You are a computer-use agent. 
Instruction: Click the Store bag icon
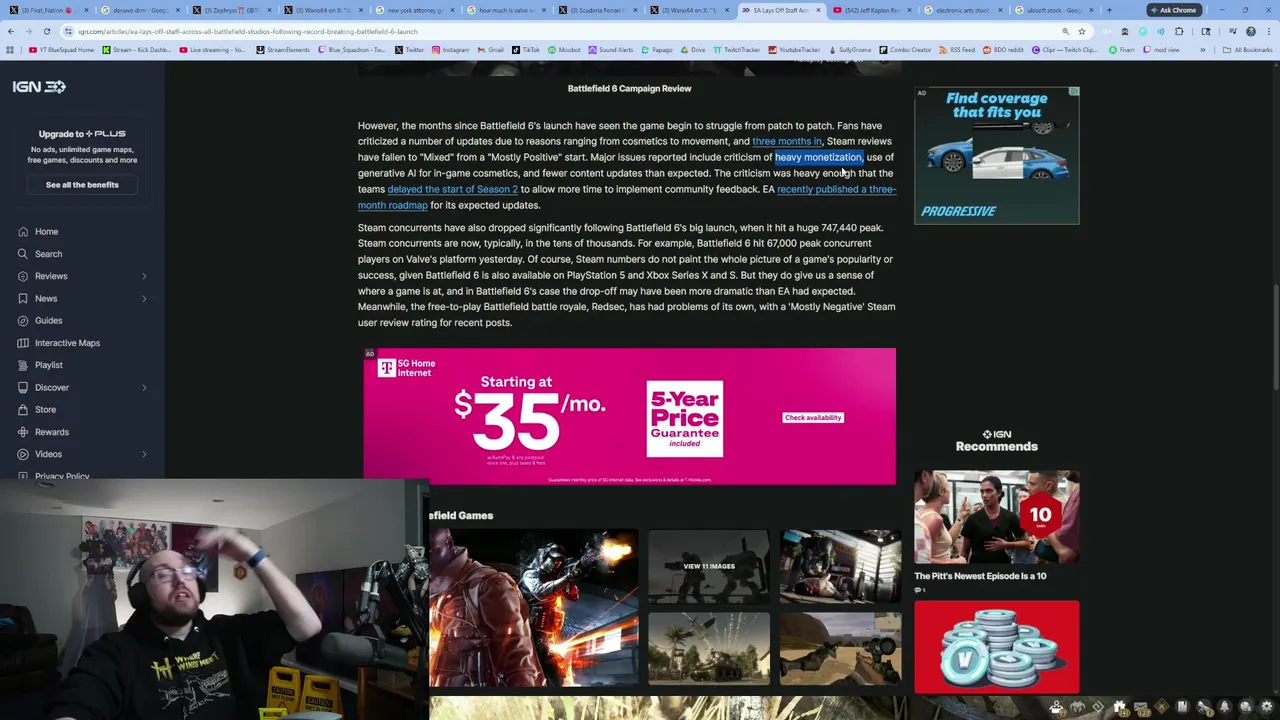coord(23,409)
